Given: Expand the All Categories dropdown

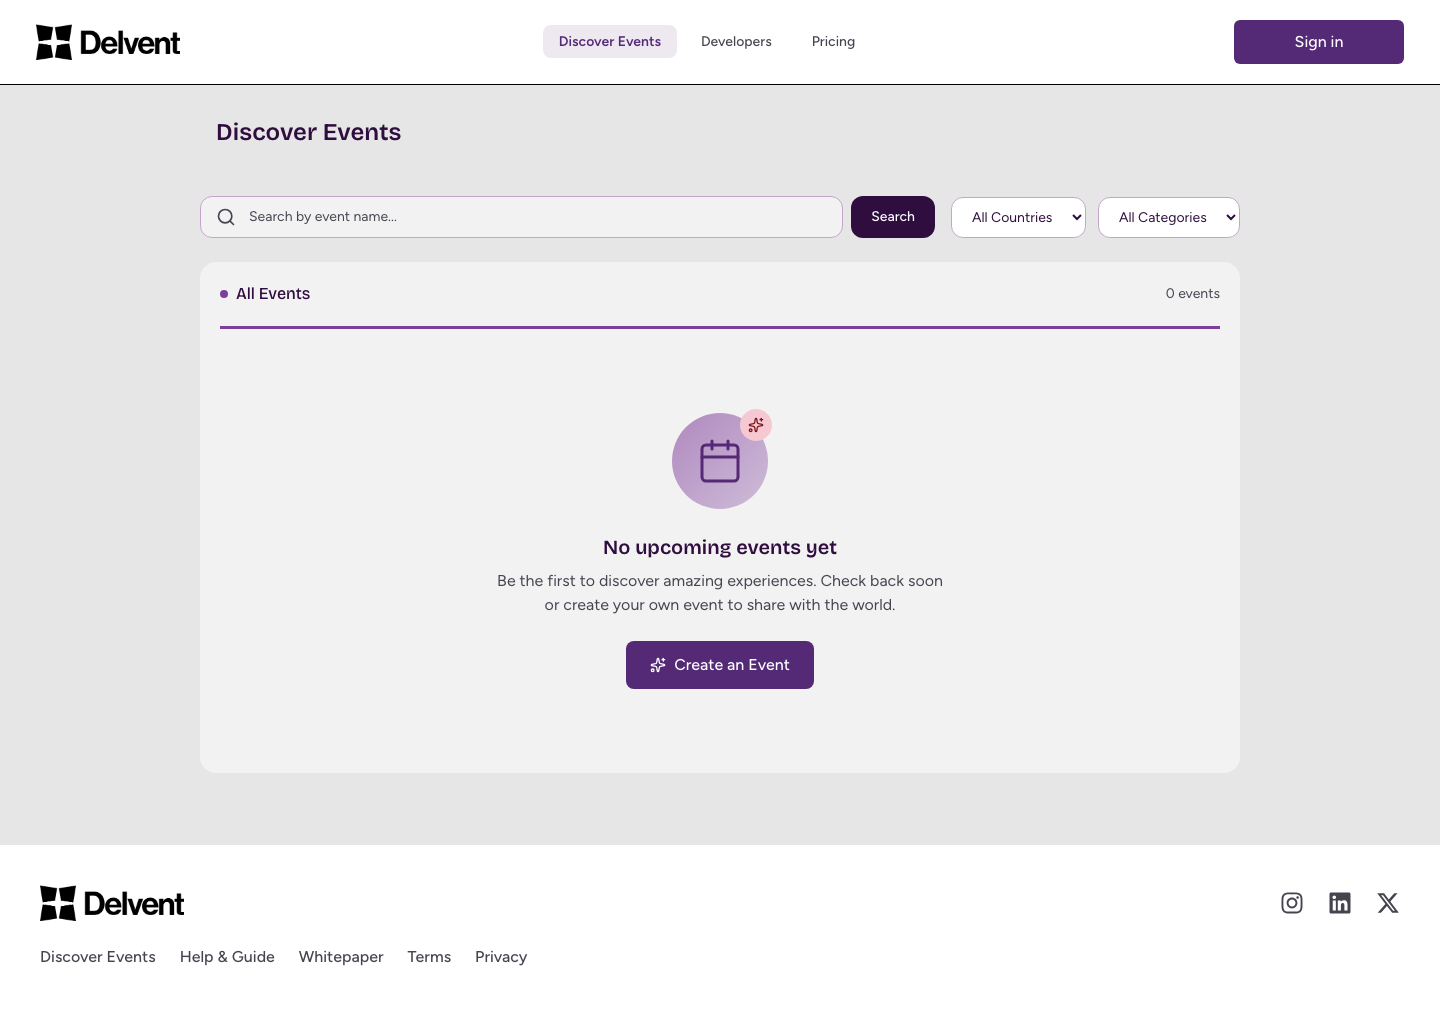Looking at the screenshot, I should [x=1168, y=217].
